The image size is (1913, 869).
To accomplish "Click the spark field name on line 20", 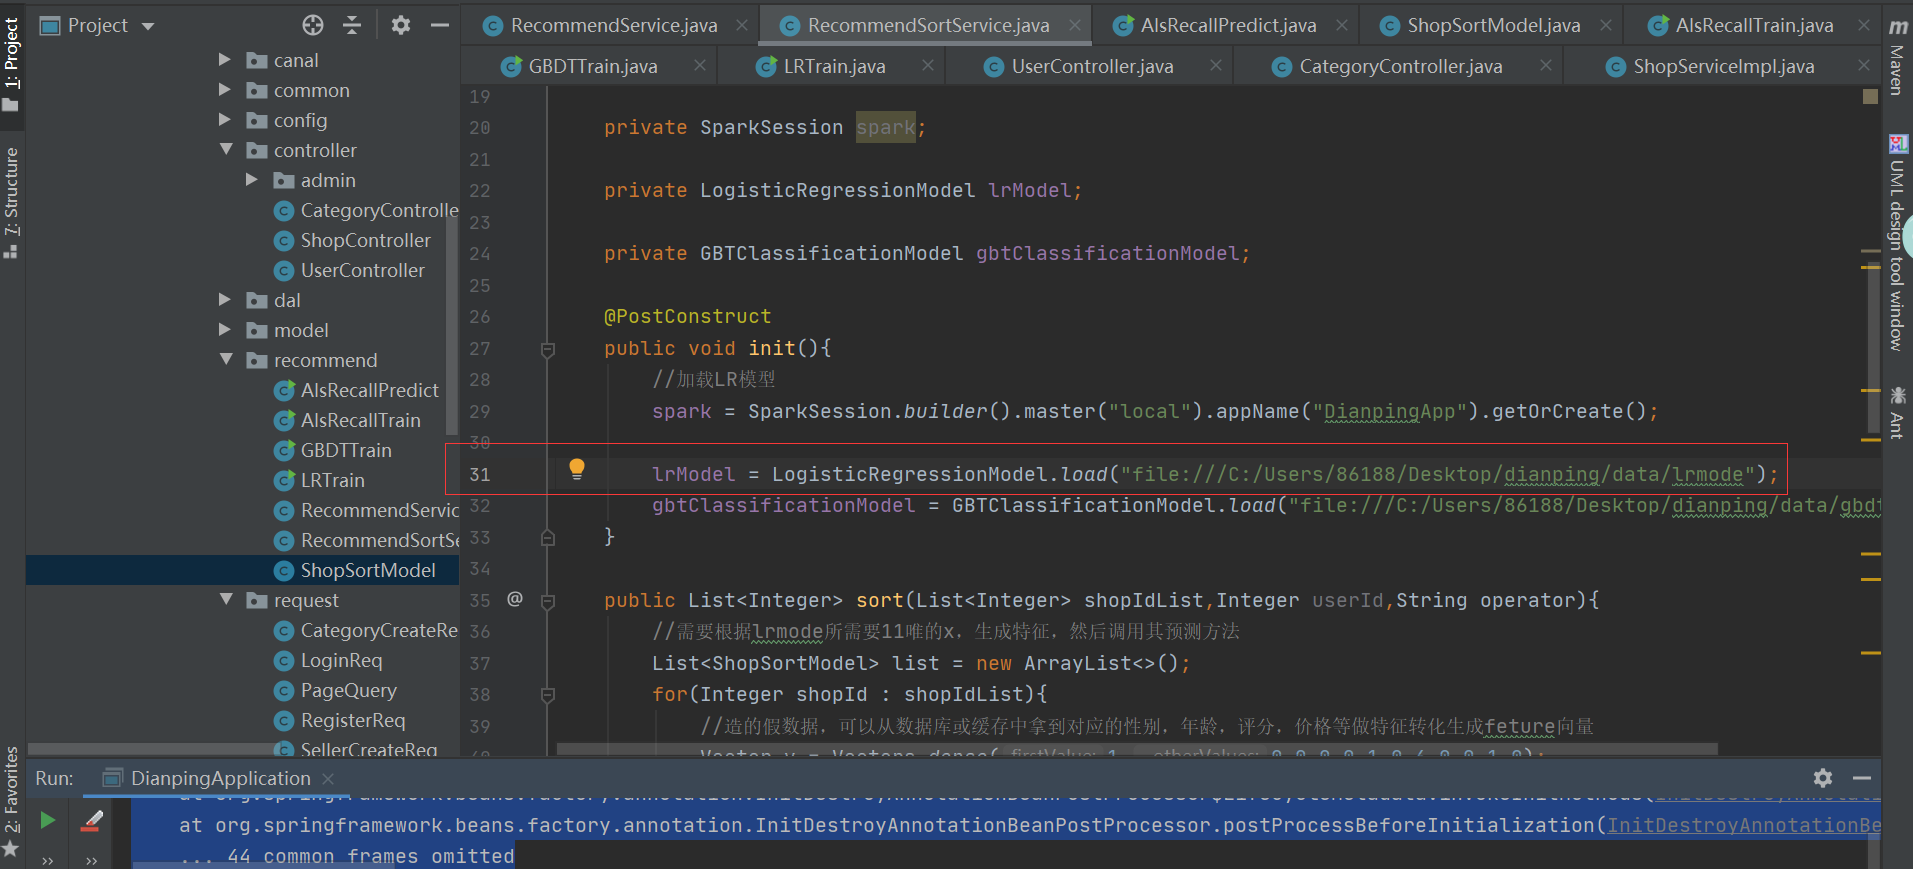I will (885, 127).
